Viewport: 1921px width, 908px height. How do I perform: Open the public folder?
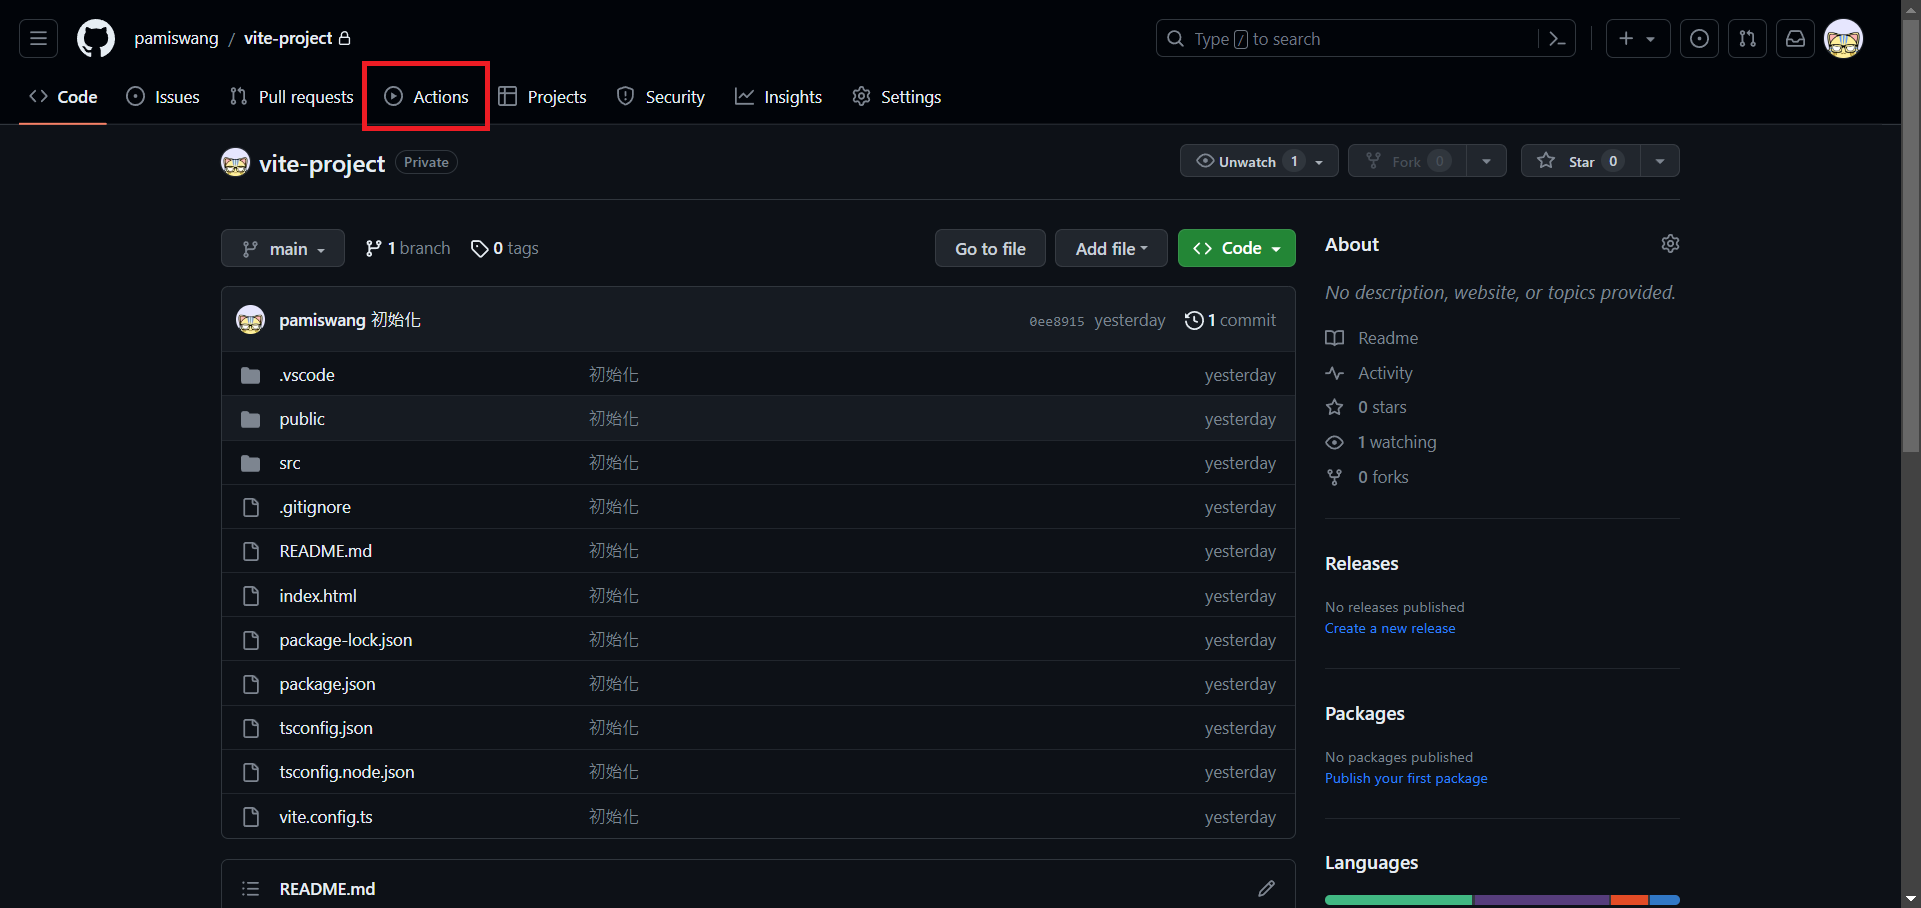point(302,419)
